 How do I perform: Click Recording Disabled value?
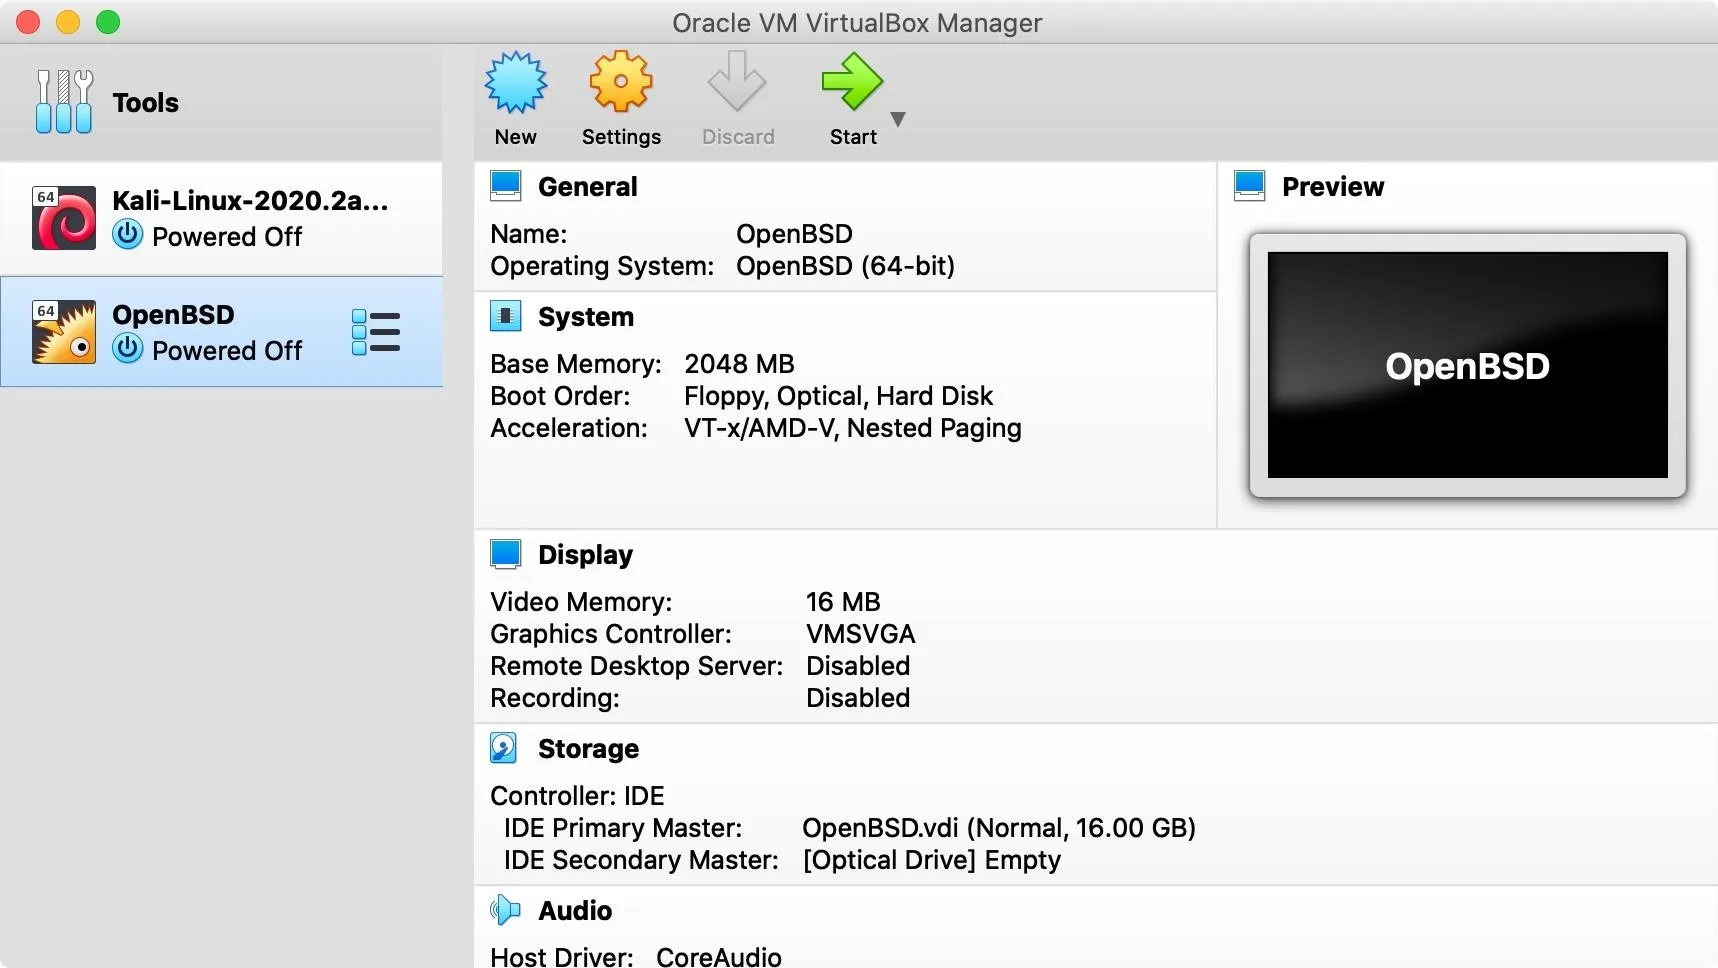coord(858,698)
